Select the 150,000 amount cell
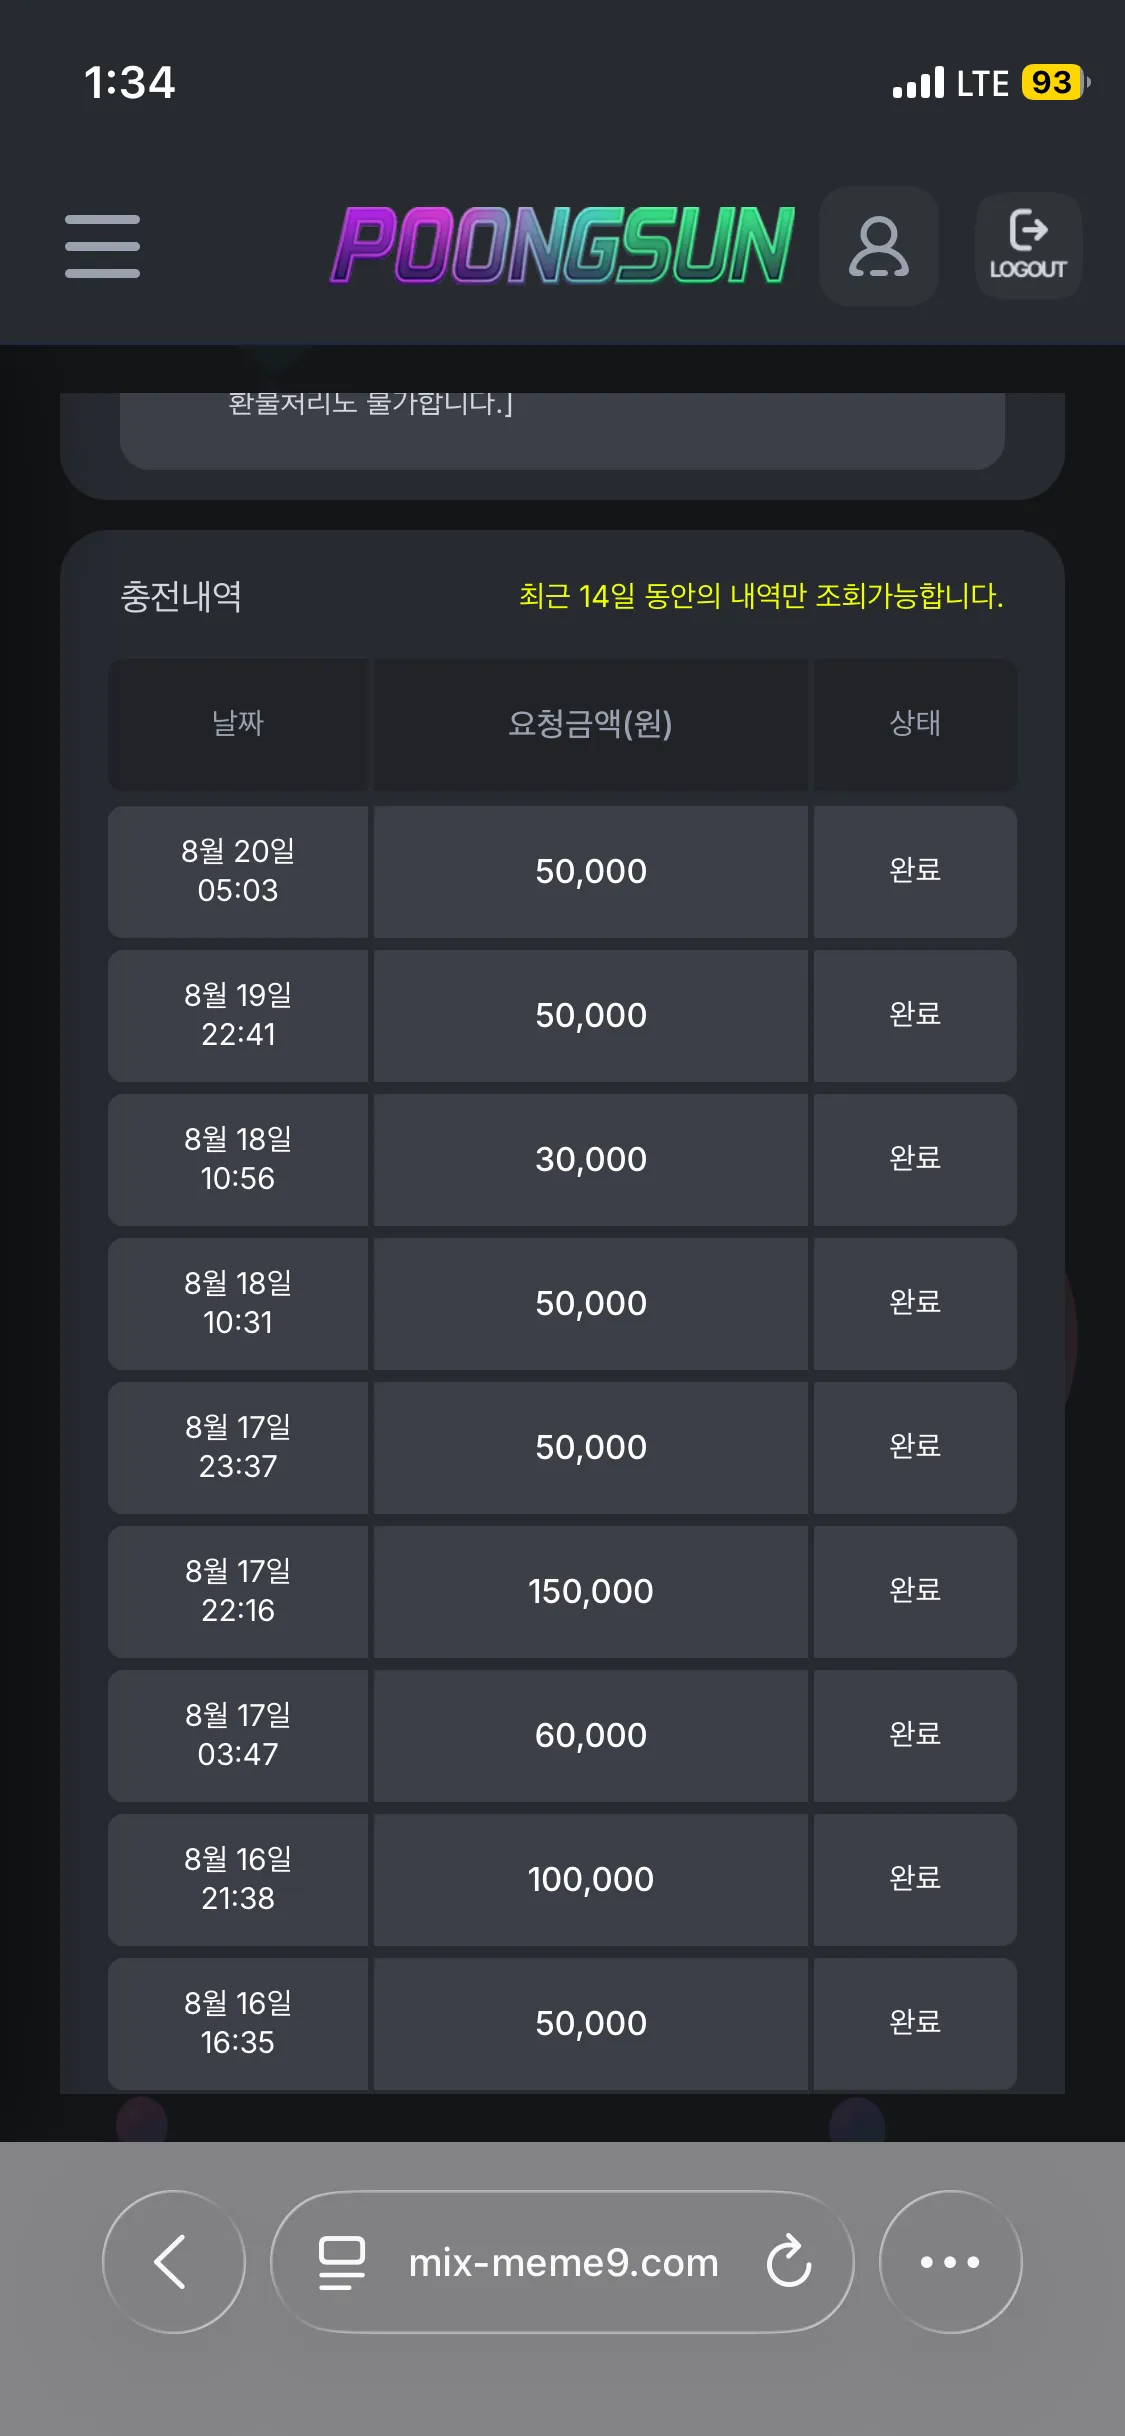 tap(590, 1591)
